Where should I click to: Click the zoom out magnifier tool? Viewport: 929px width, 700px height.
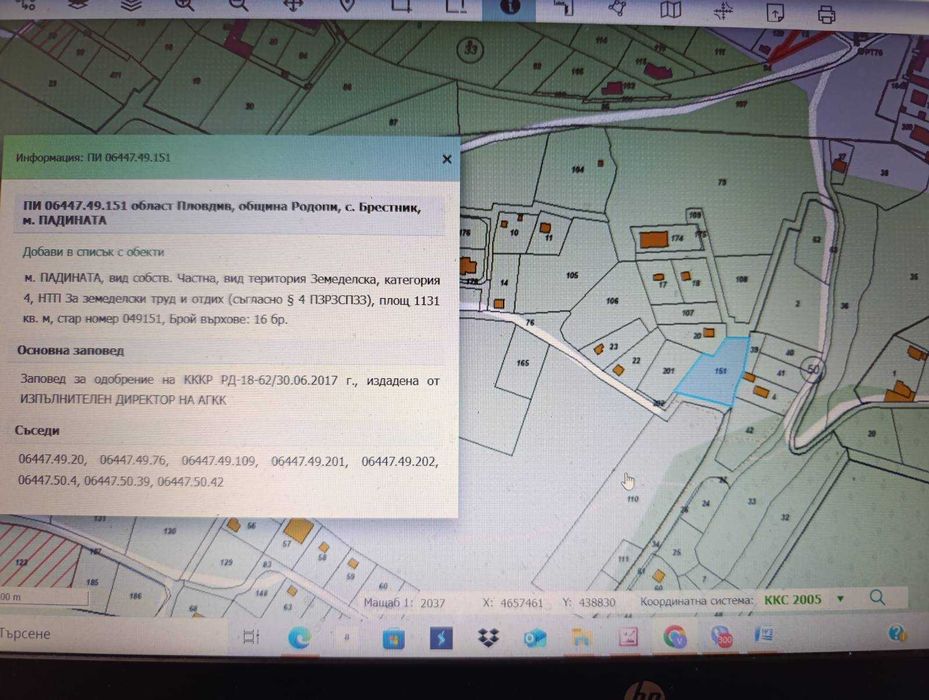pos(239,6)
